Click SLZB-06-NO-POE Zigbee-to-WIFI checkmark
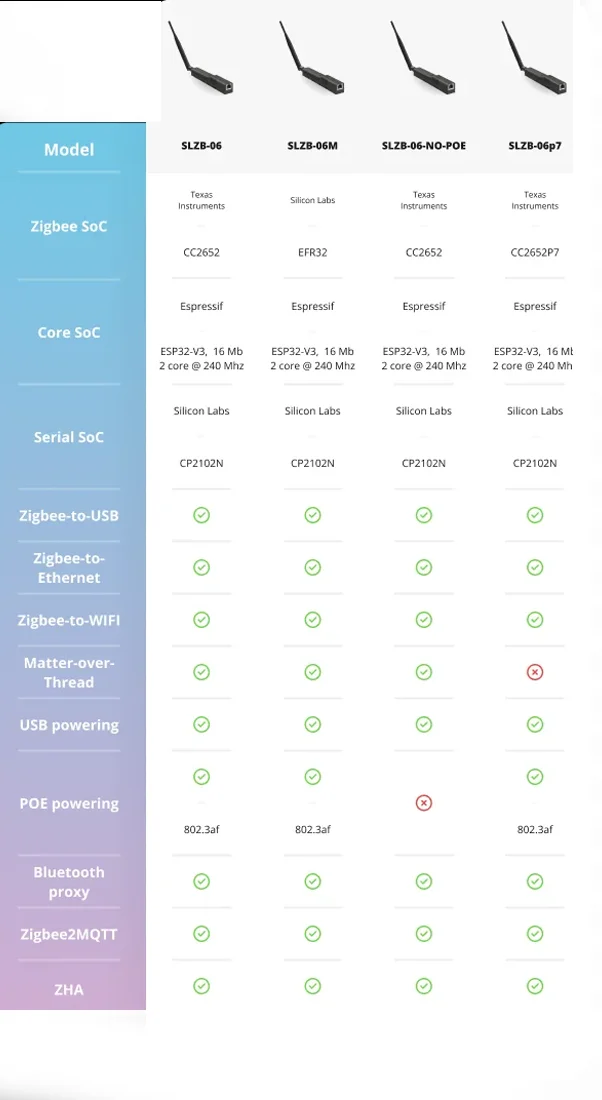This screenshot has width=602, height=1100. point(424,620)
